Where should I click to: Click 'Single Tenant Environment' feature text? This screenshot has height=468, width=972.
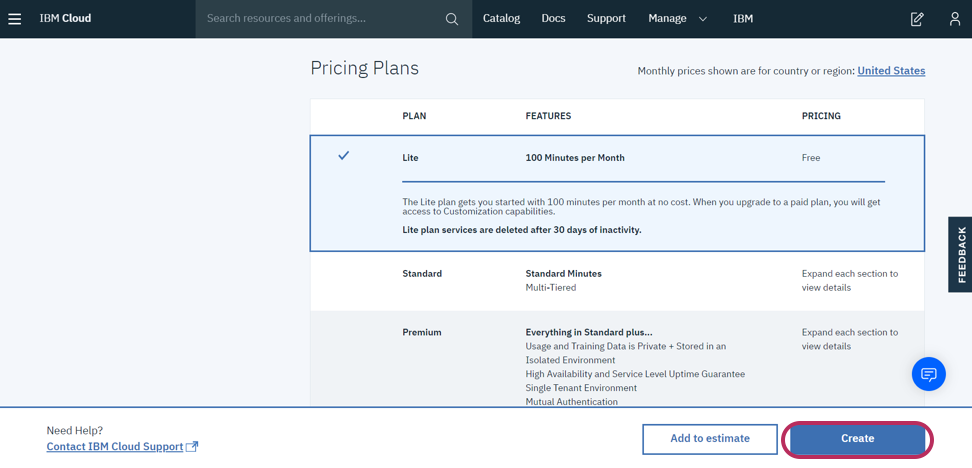click(x=581, y=388)
